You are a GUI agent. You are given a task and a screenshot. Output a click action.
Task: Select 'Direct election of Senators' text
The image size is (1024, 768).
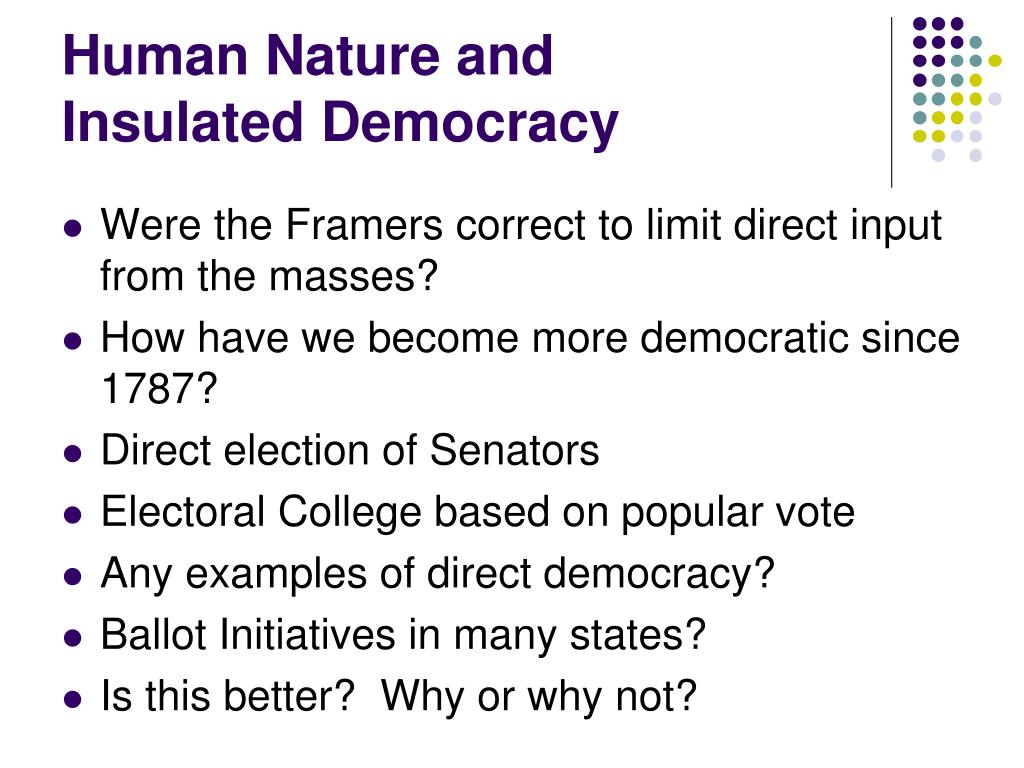[349, 450]
